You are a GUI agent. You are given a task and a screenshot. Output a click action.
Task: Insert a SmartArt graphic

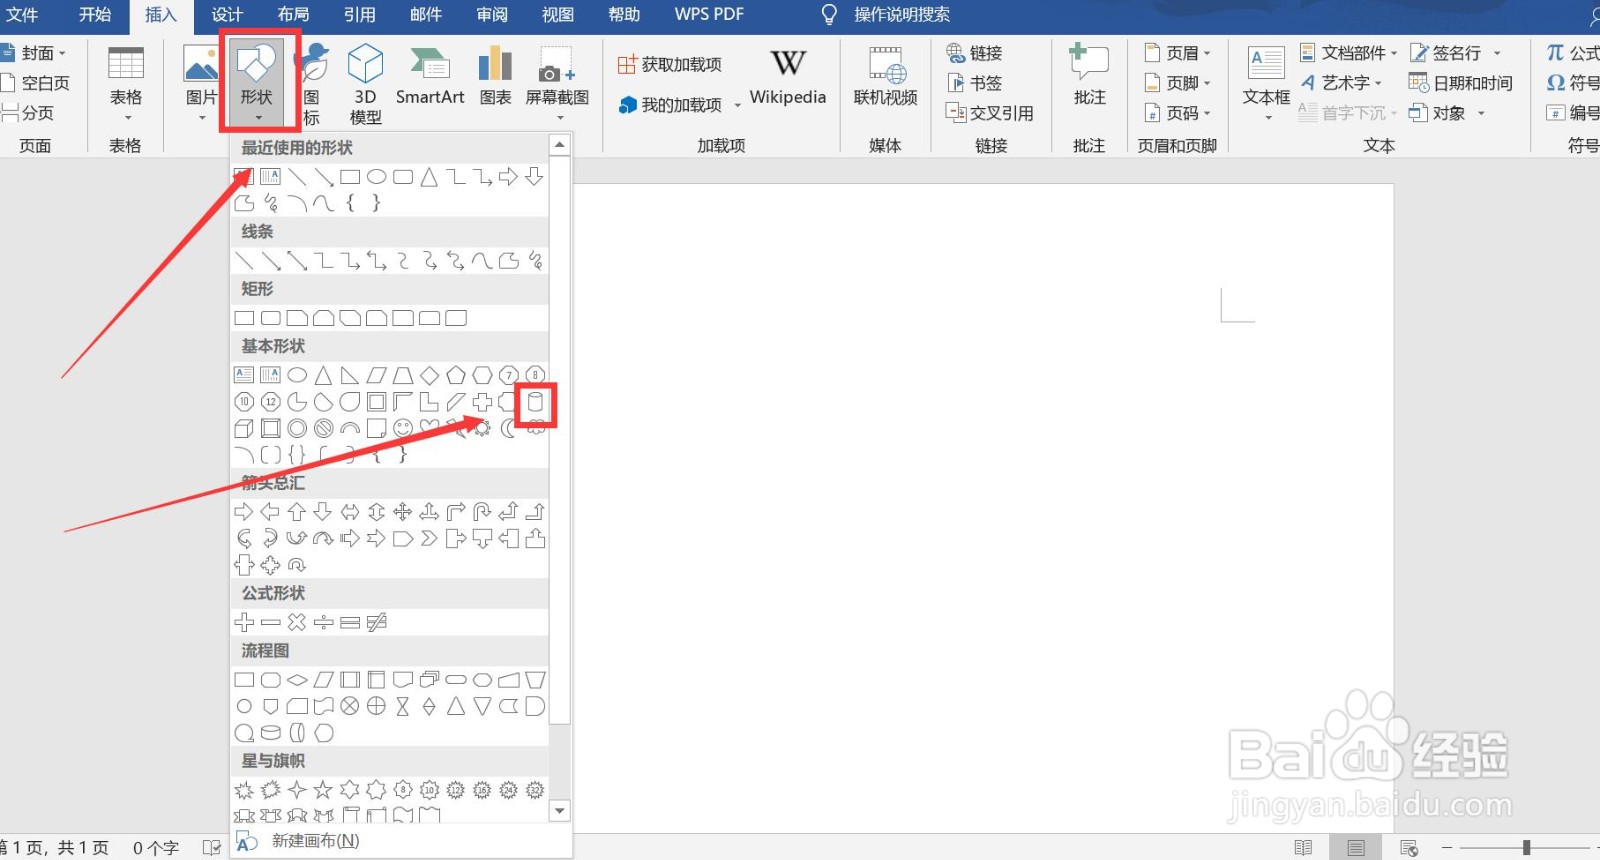[430, 76]
